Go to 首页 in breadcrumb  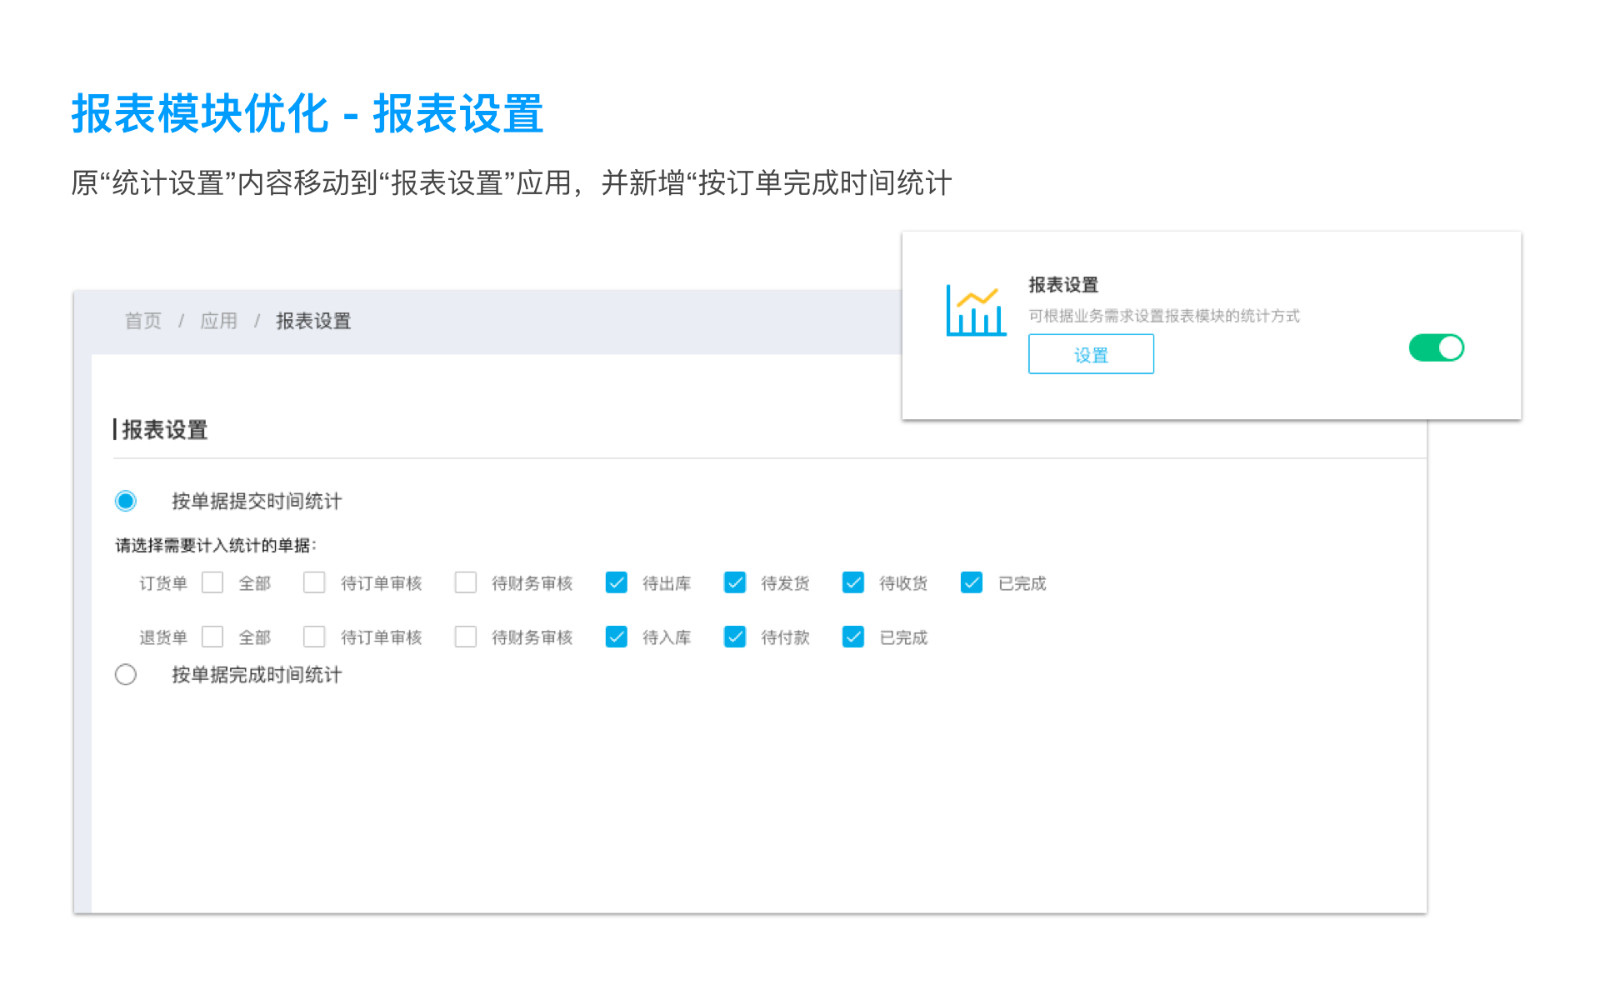(x=143, y=321)
